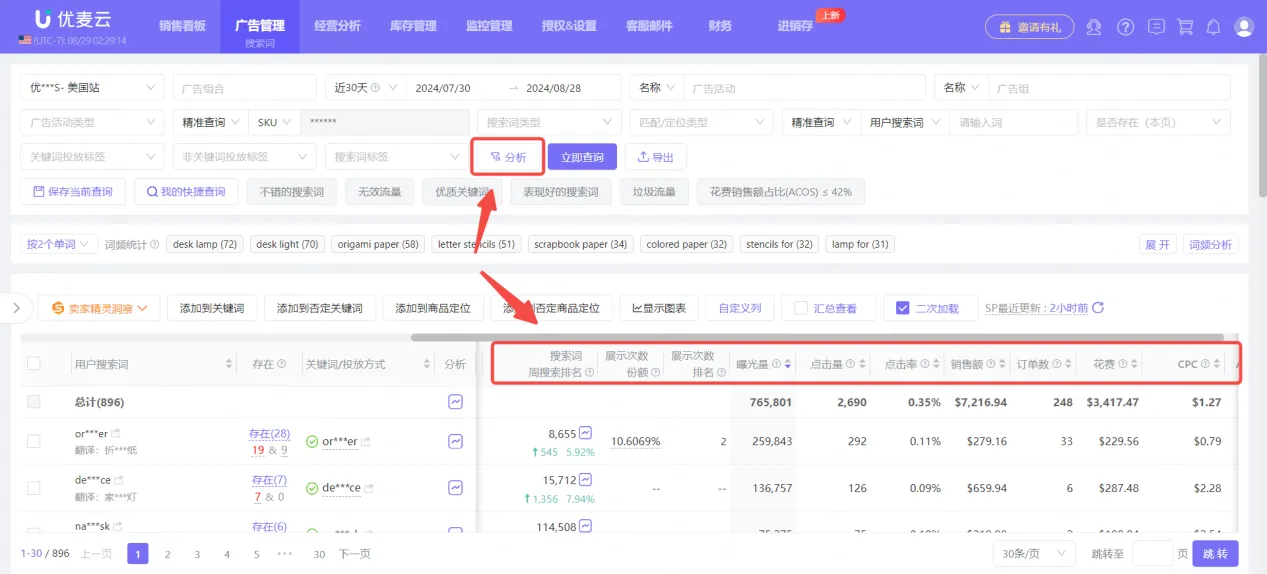The width and height of the screenshot is (1267, 574).
Task: Open analysis chart icon for or***er row
Action: point(455,441)
